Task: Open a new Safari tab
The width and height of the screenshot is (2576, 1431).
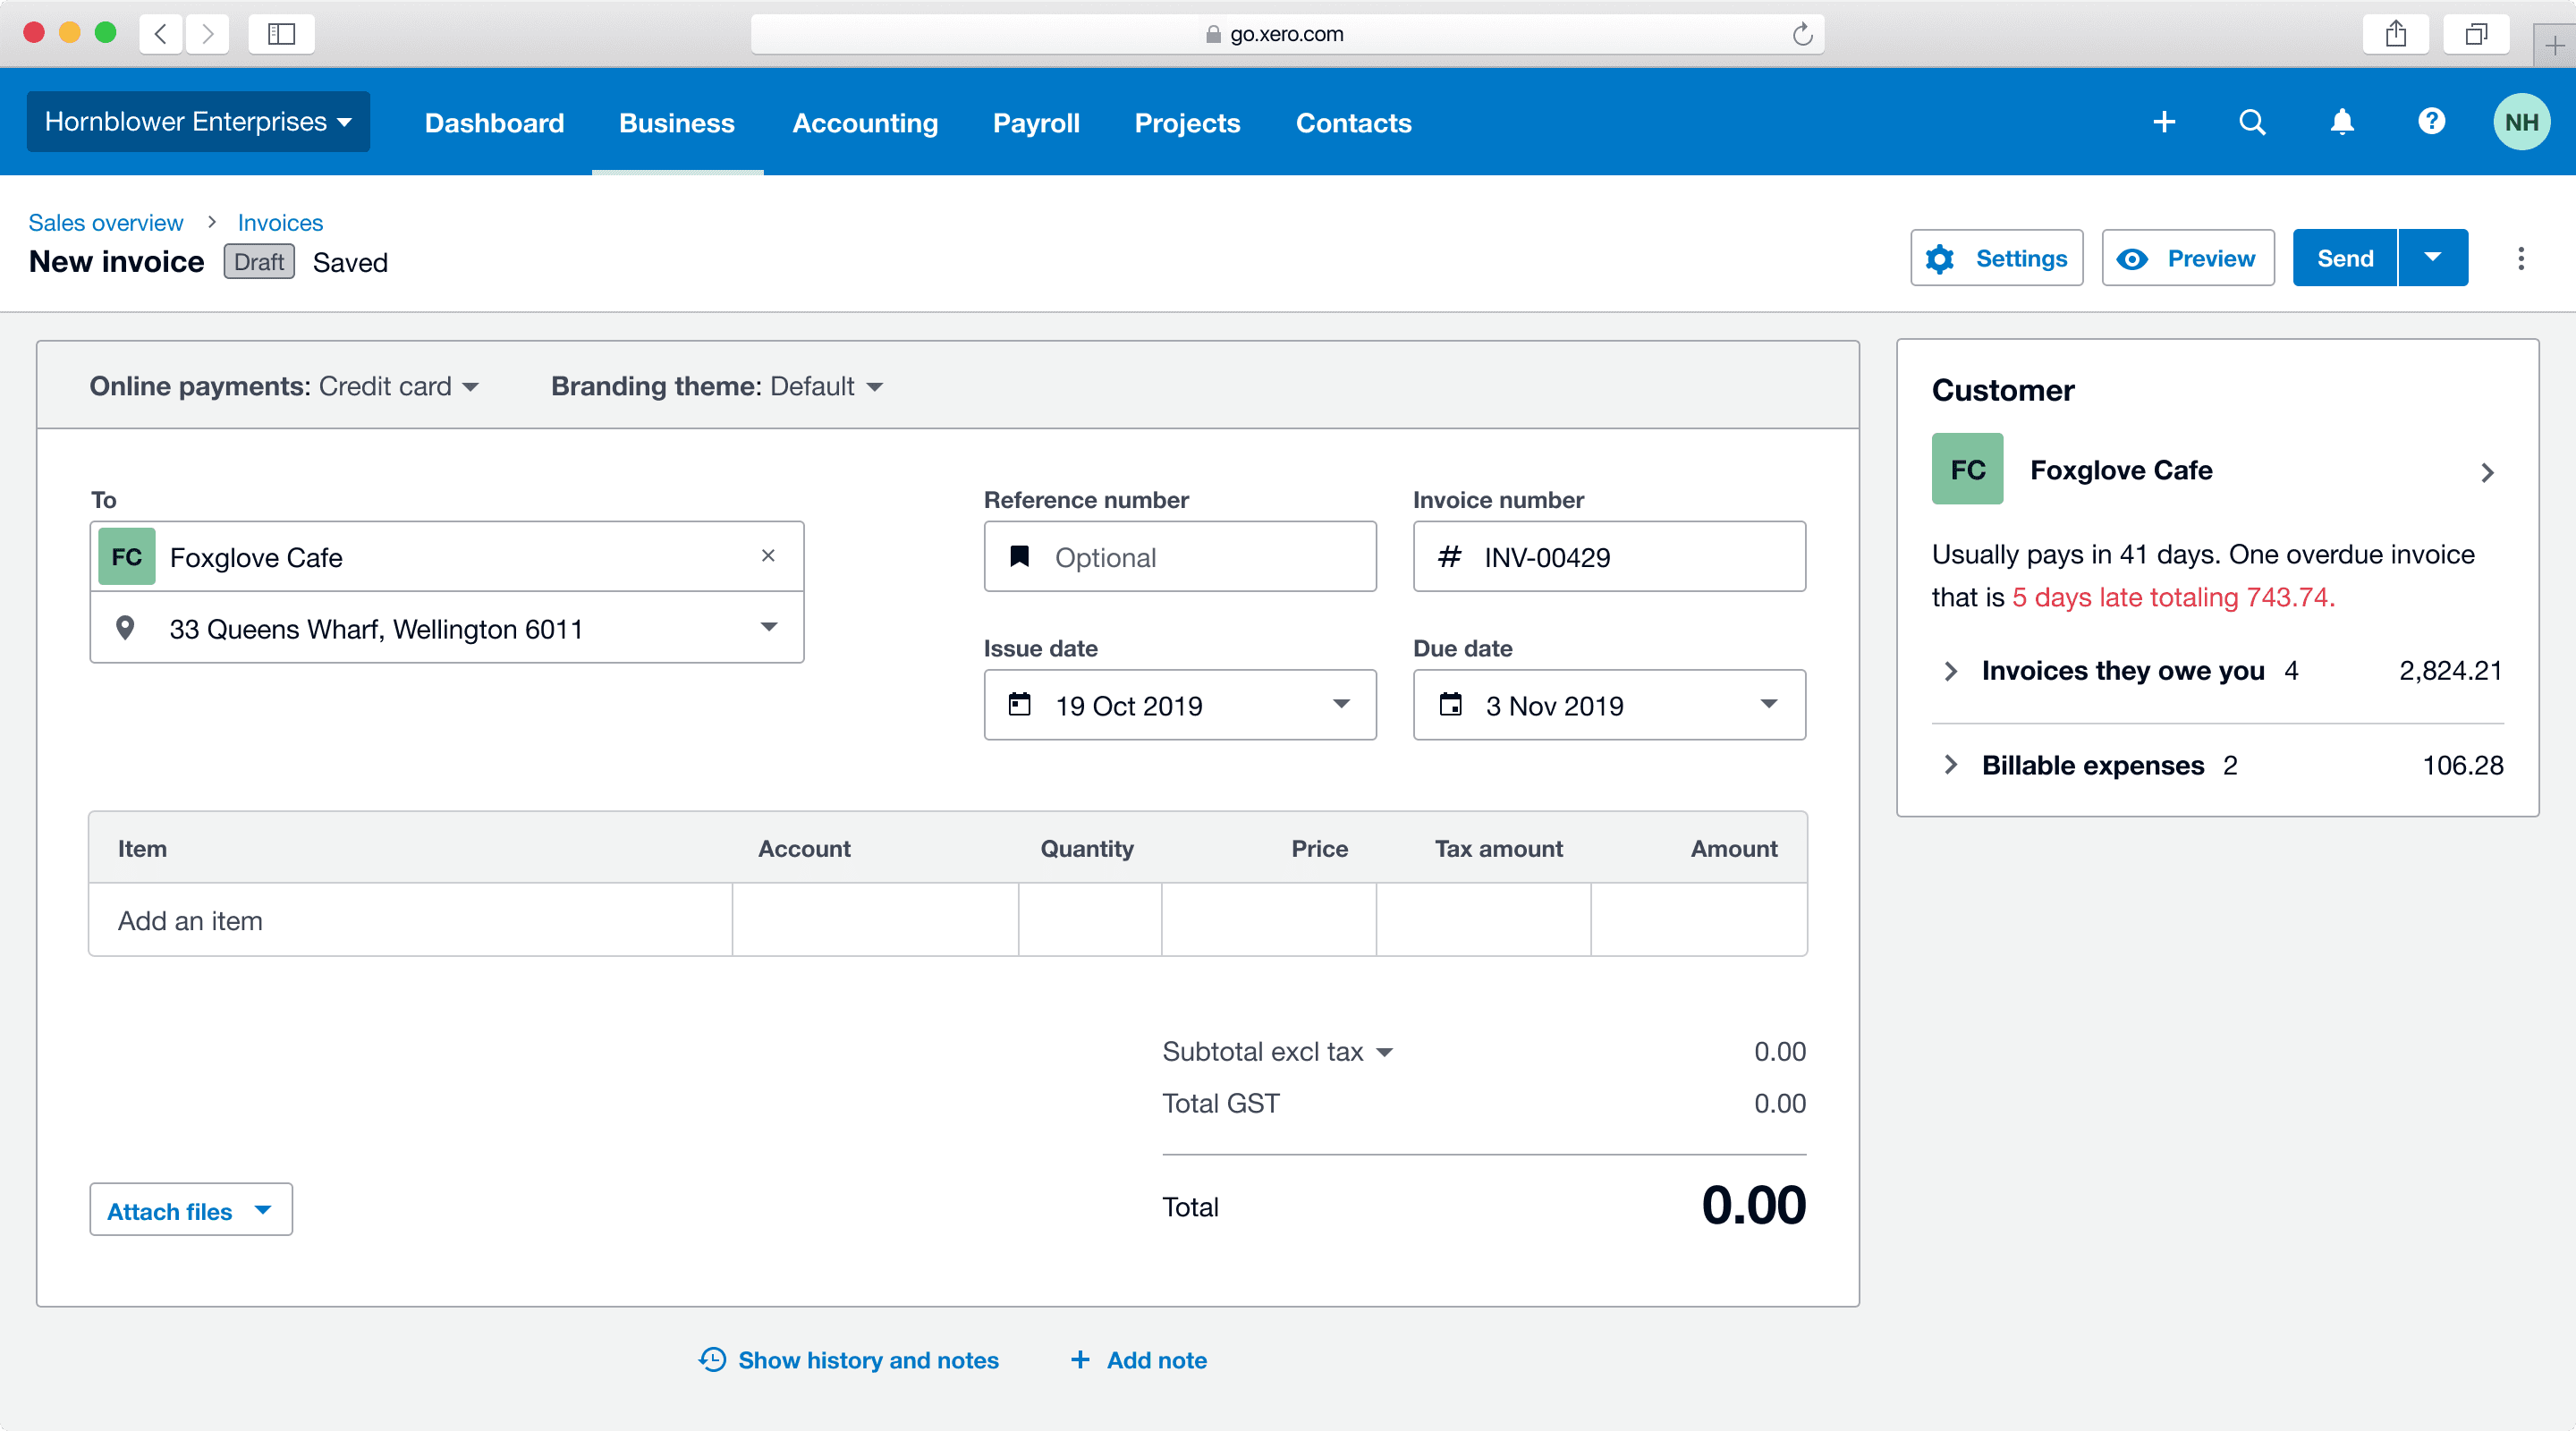Action: (x=2555, y=45)
